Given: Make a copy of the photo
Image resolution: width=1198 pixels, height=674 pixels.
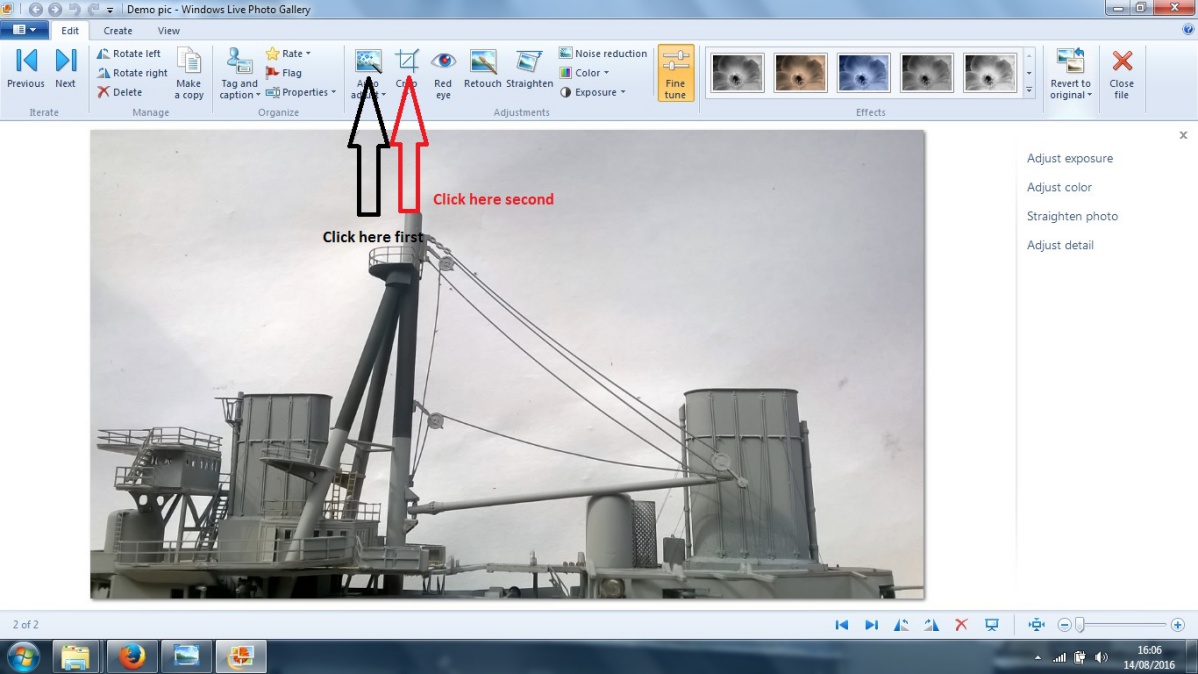Looking at the screenshot, I should (x=189, y=73).
